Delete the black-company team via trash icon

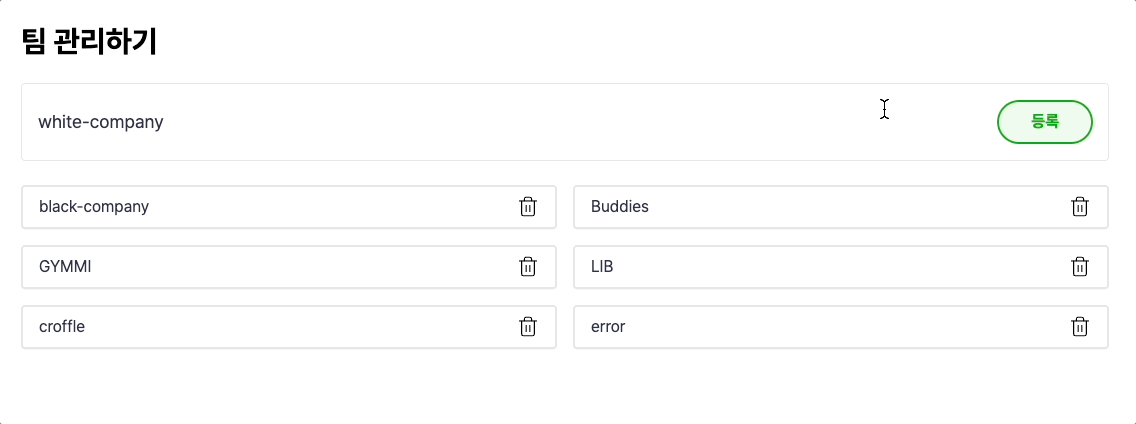(528, 207)
